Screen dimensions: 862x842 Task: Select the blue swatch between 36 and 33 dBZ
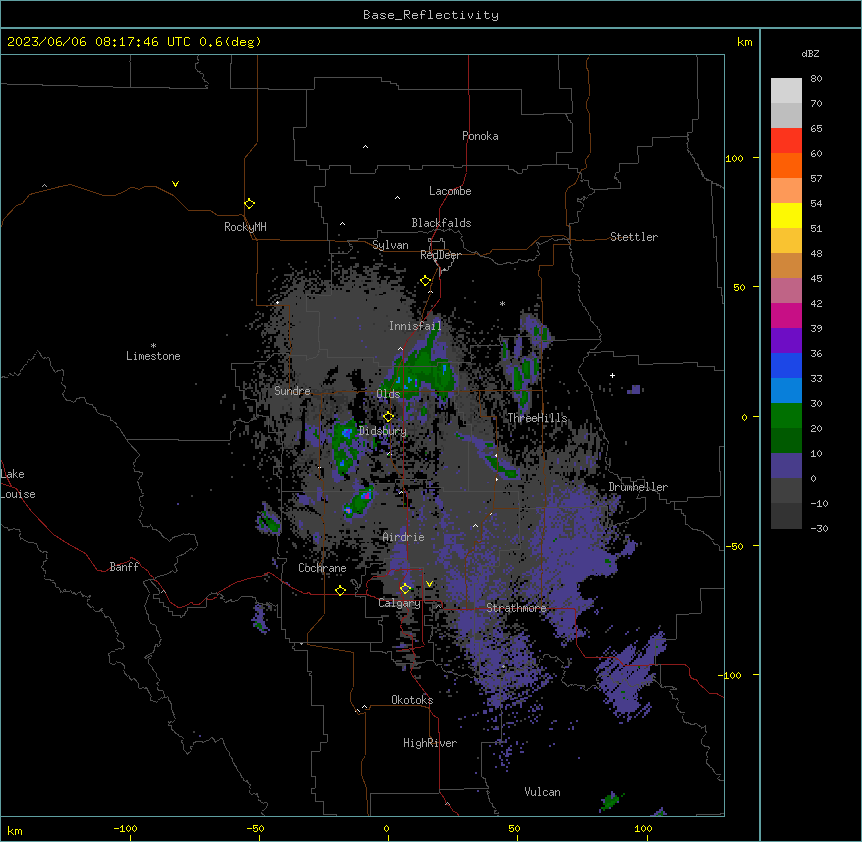point(786,365)
